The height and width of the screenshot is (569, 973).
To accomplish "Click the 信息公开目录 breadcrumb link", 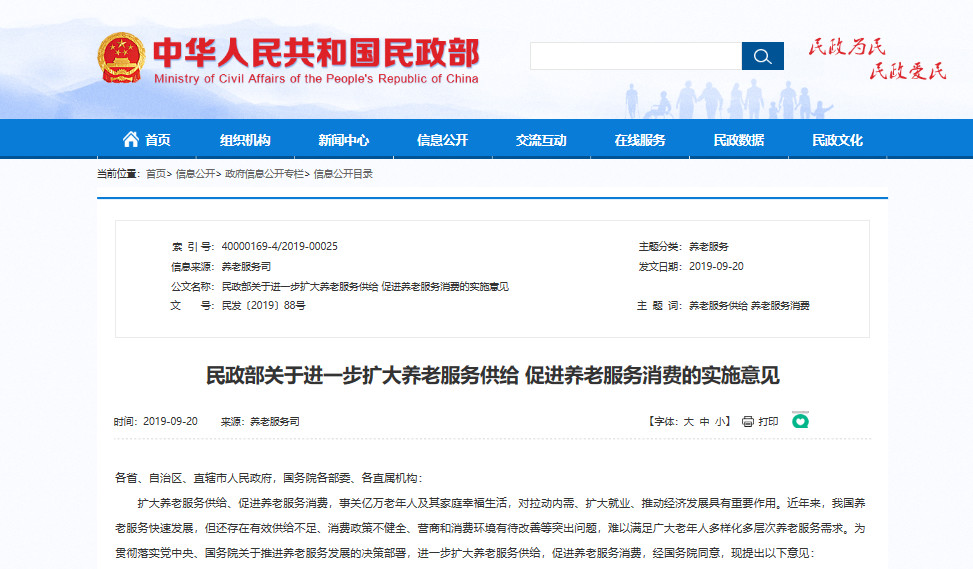I will click(343, 174).
